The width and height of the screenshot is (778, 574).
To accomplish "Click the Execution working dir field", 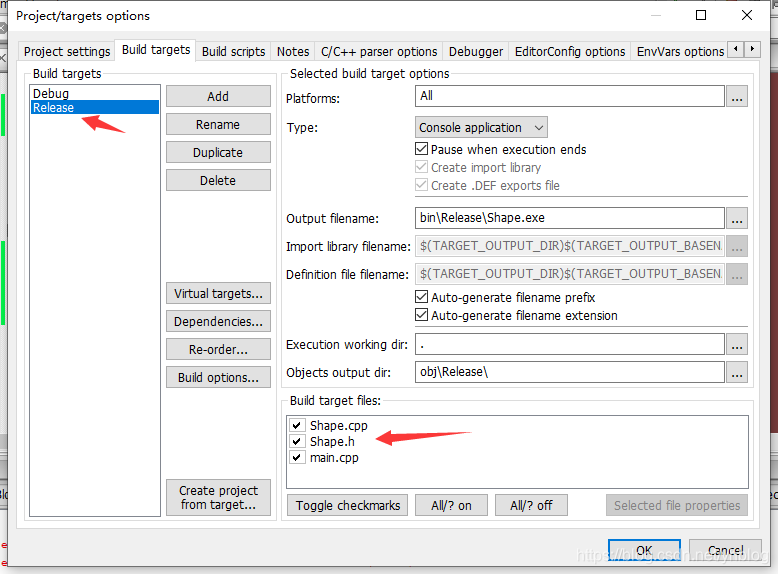I will tap(570, 344).
